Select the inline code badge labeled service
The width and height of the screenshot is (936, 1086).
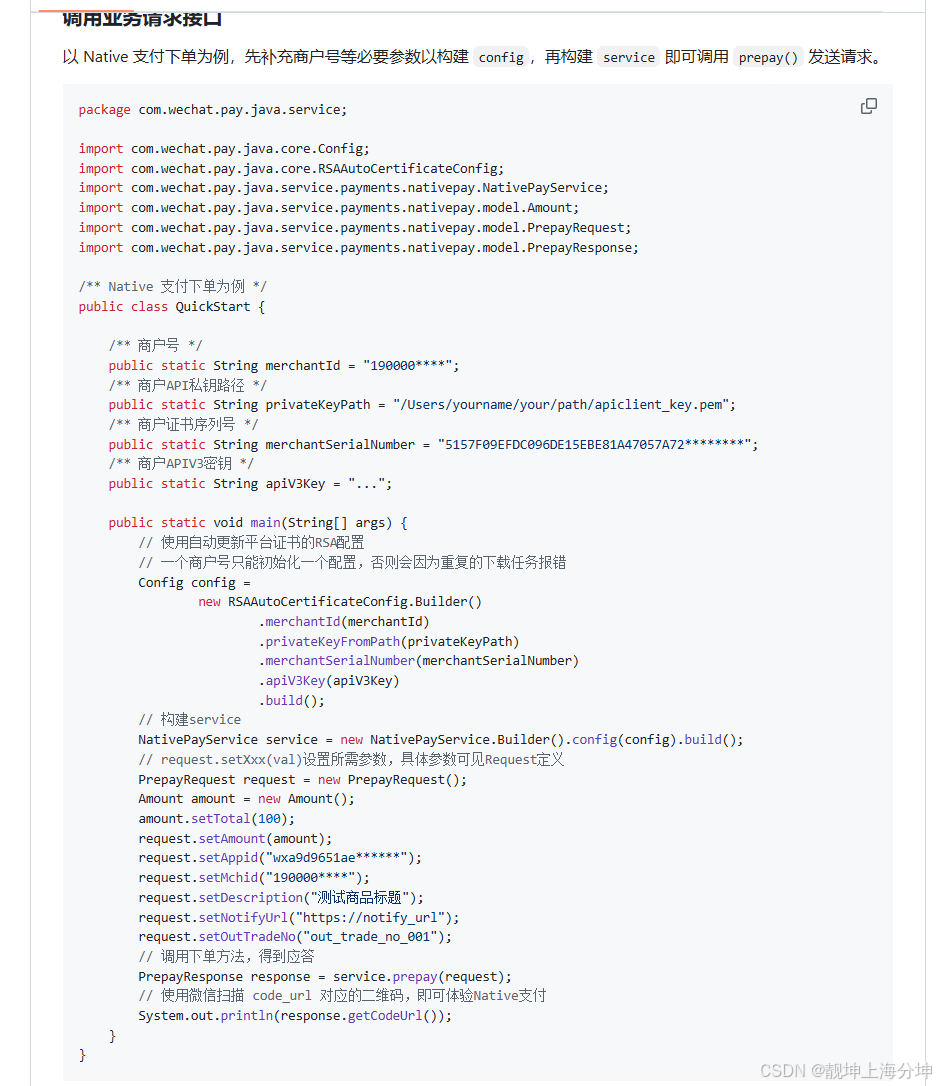click(x=628, y=57)
